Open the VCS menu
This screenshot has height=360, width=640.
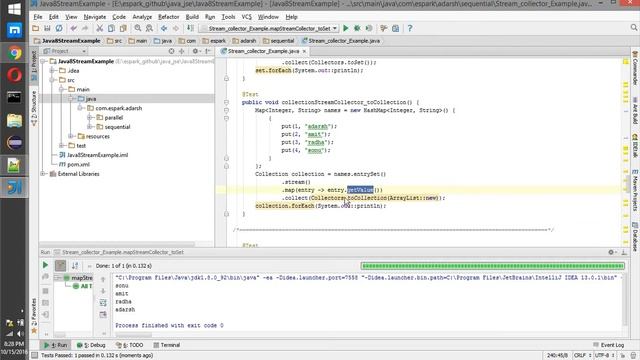coord(247,17)
